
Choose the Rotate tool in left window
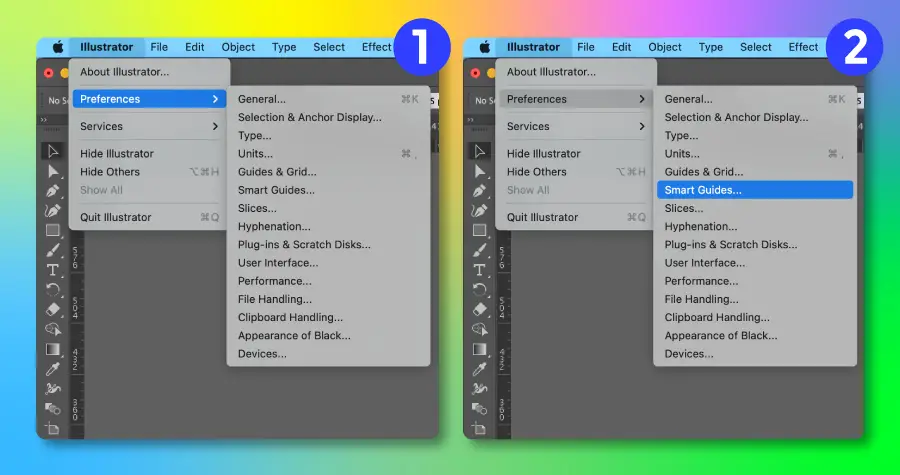click(x=53, y=290)
